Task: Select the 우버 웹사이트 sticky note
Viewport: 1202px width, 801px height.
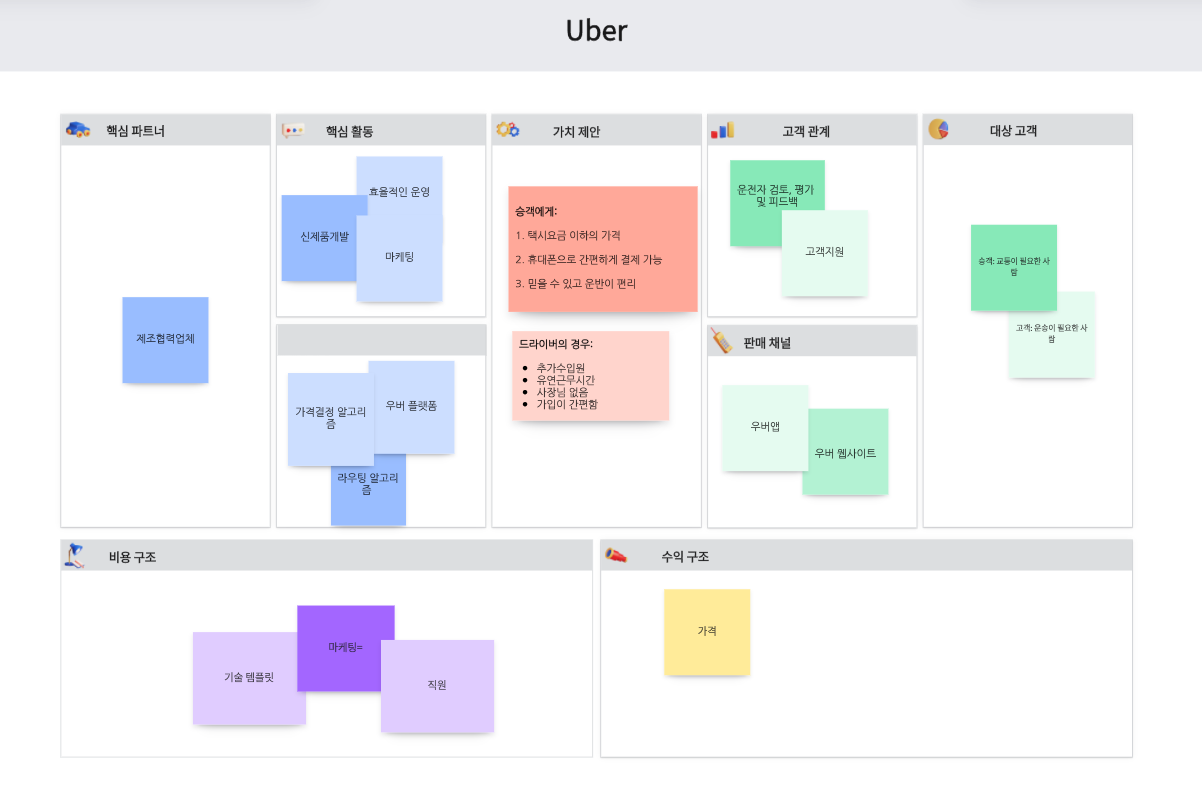Action: (x=846, y=452)
